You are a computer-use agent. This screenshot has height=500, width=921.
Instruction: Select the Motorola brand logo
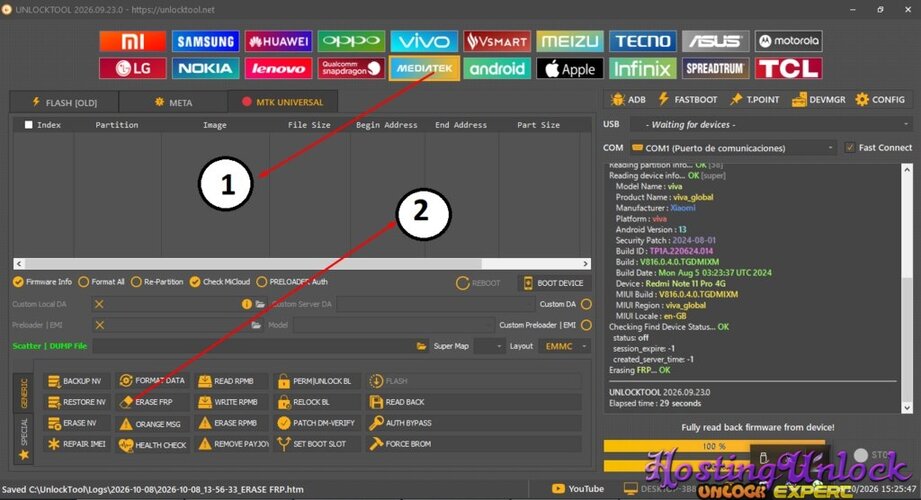coord(788,41)
